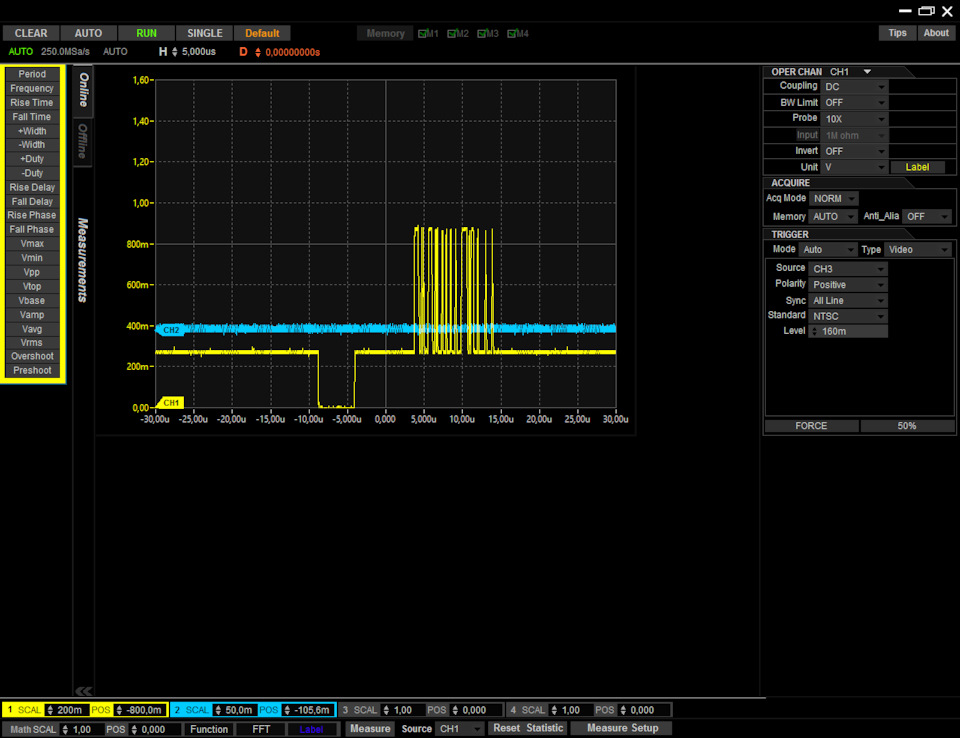This screenshot has width=960, height=738.
Task: Select the Period measurement
Action: coord(32,74)
